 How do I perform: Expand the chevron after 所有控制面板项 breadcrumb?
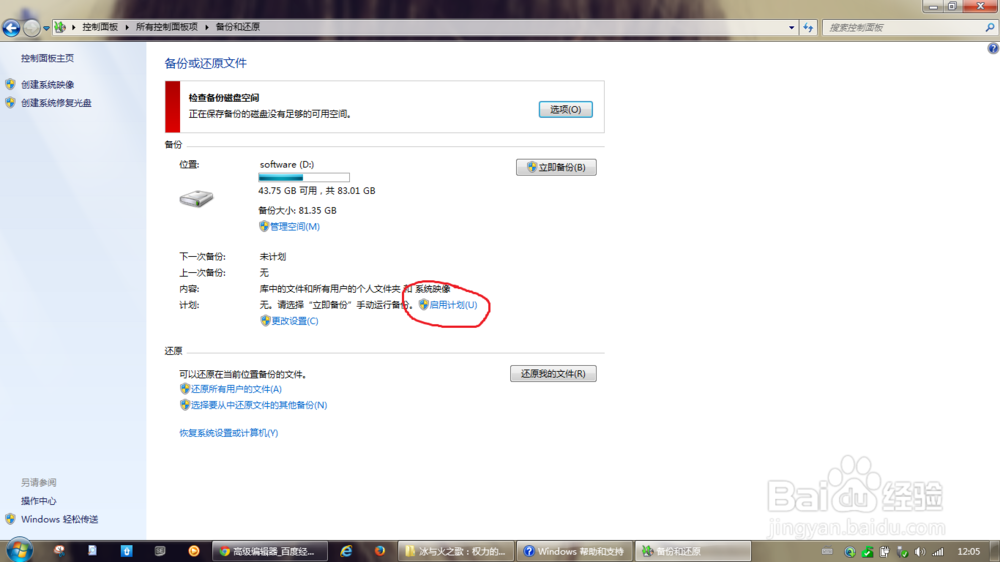pos(207,27)
